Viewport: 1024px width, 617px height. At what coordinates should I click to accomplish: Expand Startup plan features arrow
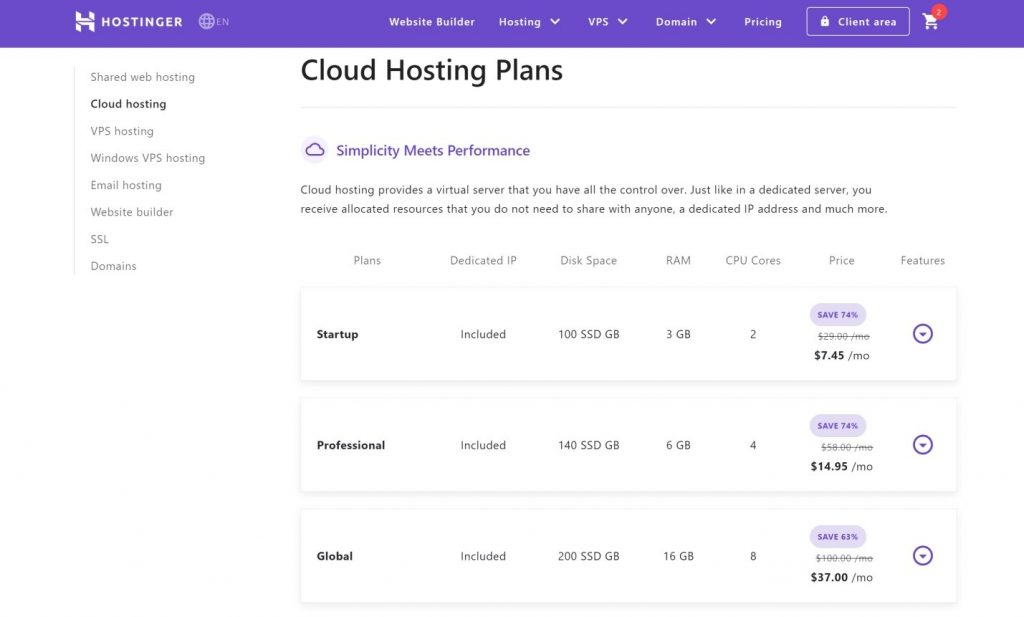point(923,334)
